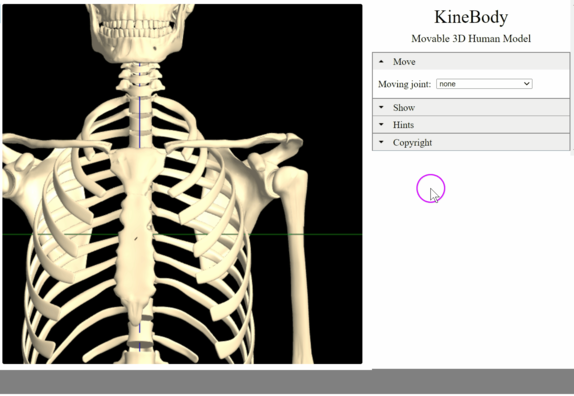Click the Hints section arrow icon
574x396 pixels.
coord(381,124)
